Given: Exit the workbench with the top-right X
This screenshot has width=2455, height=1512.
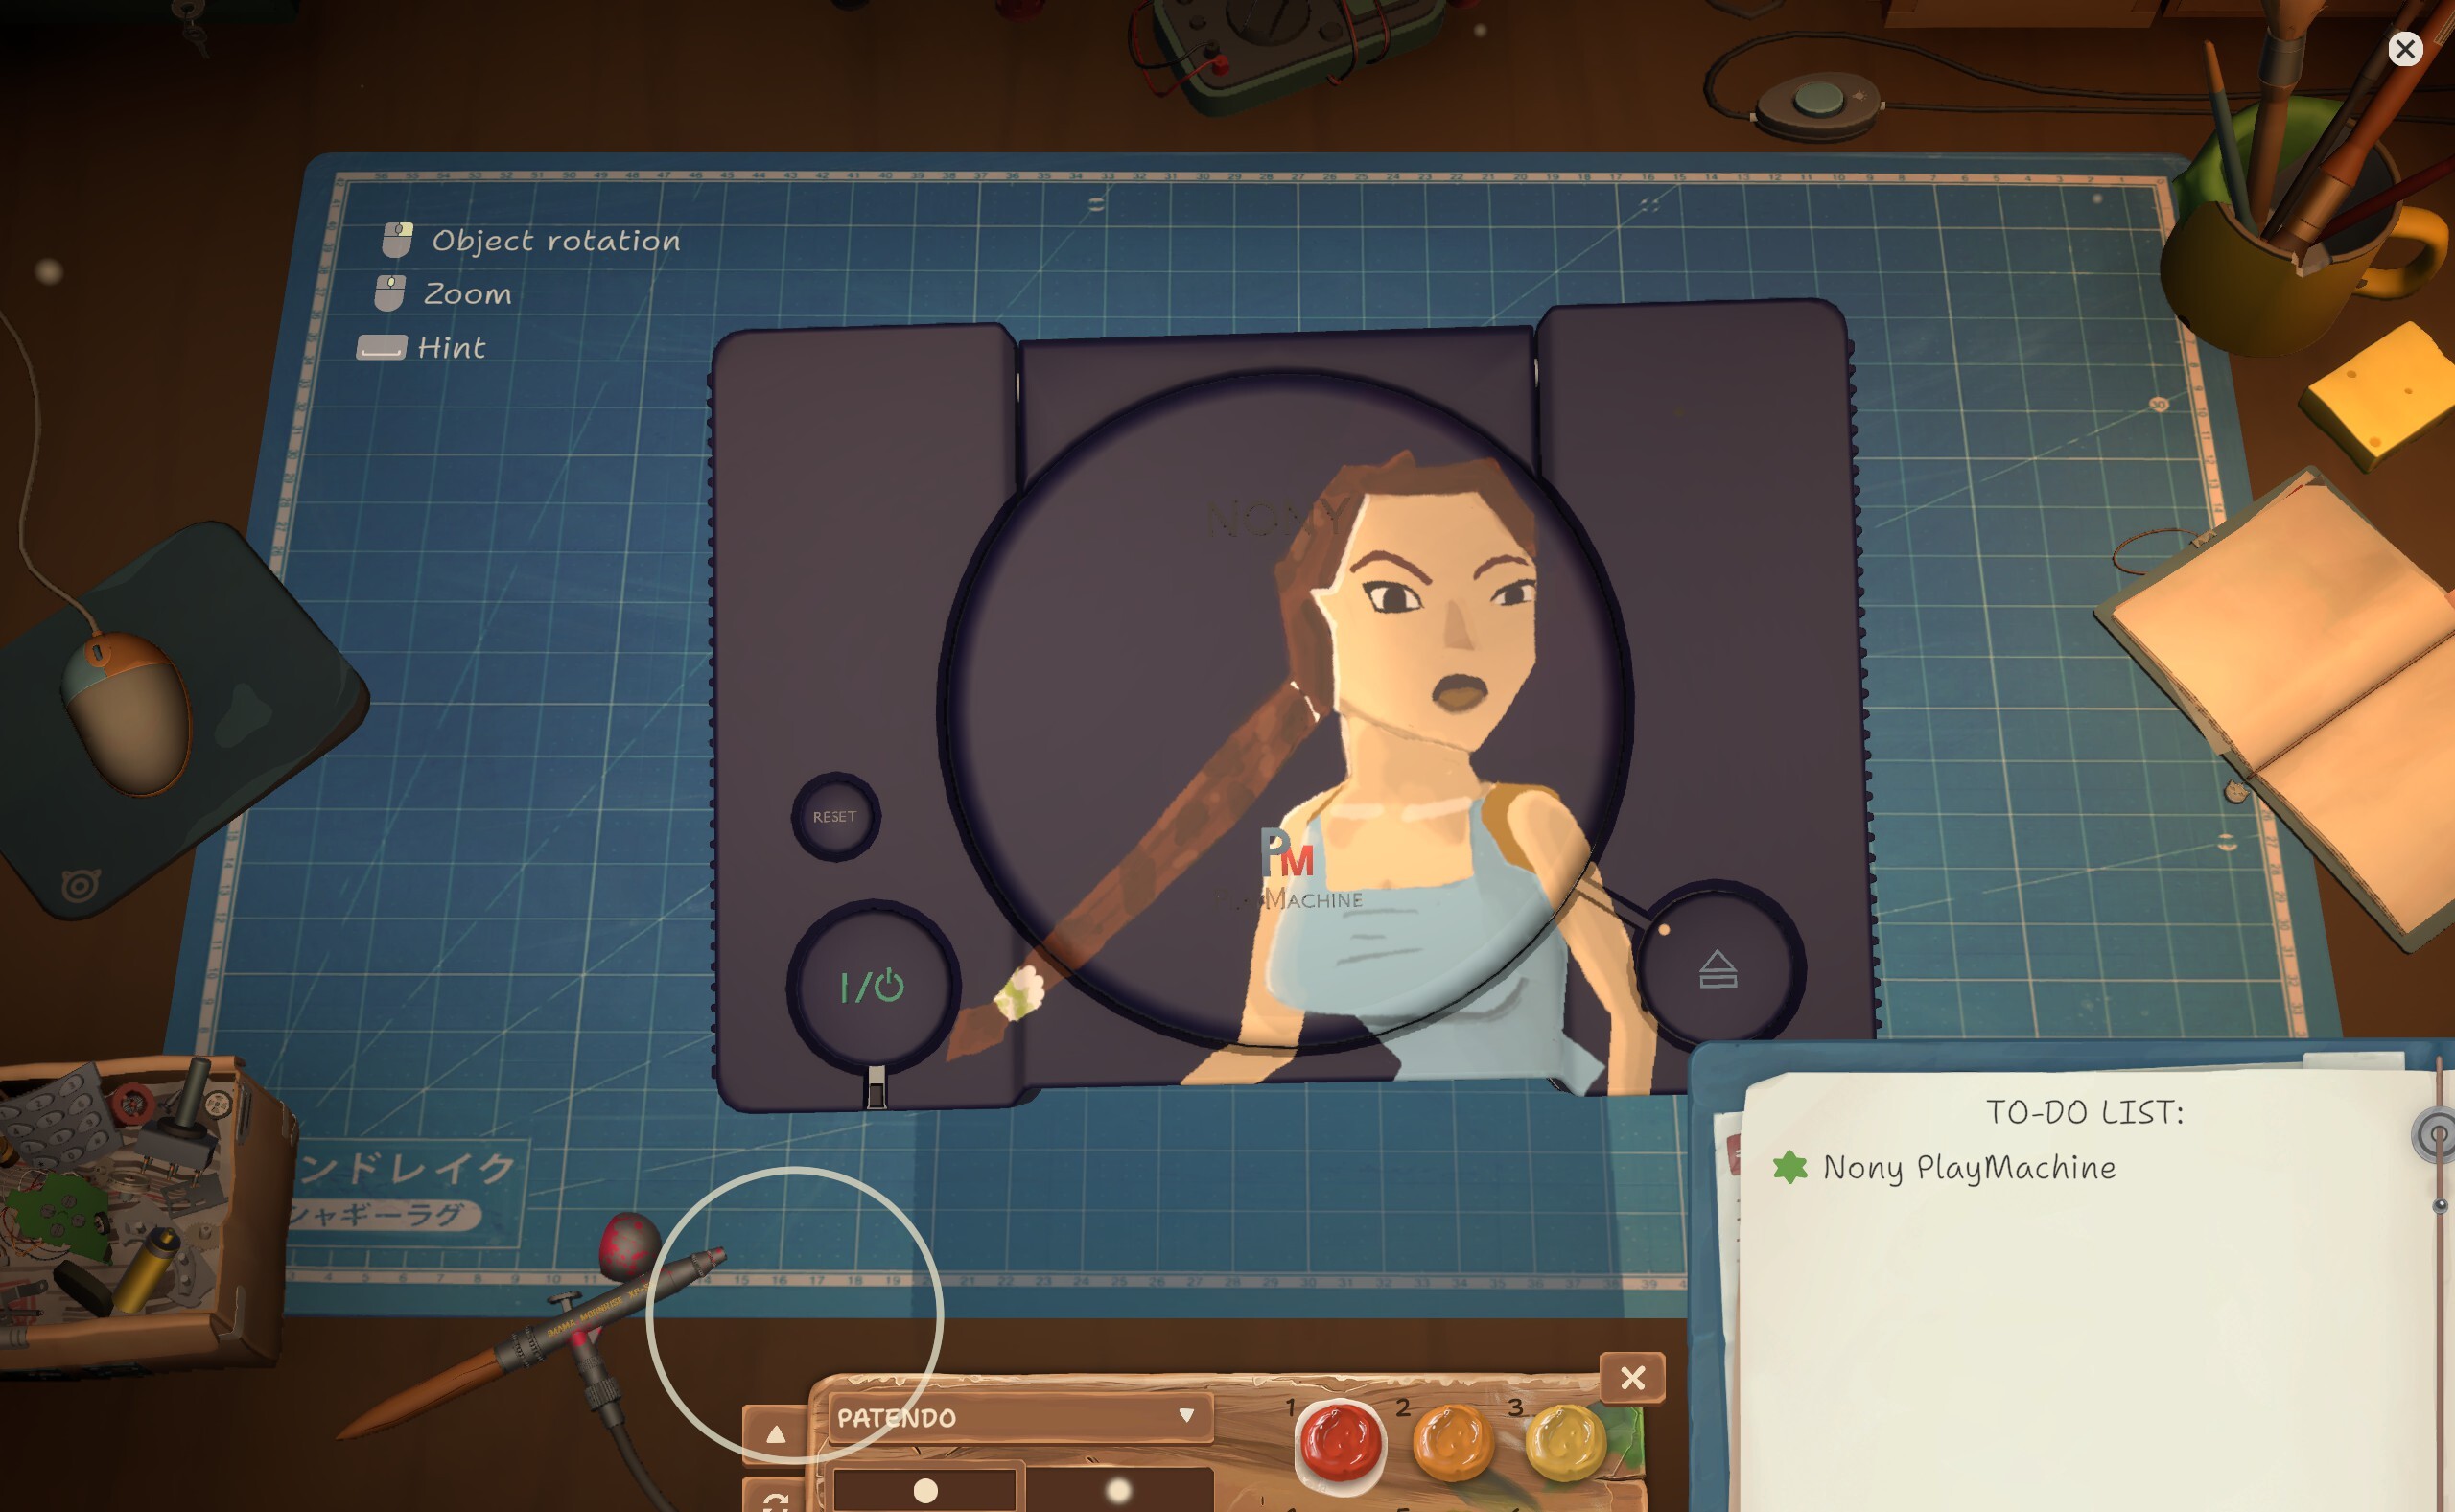Looking at the screenshot, I should pos(2405,49).
